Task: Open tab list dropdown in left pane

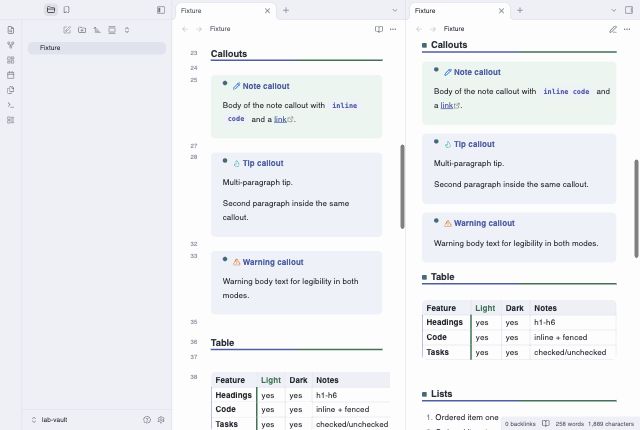Action: pyautogui.click(x=395, y=11)
